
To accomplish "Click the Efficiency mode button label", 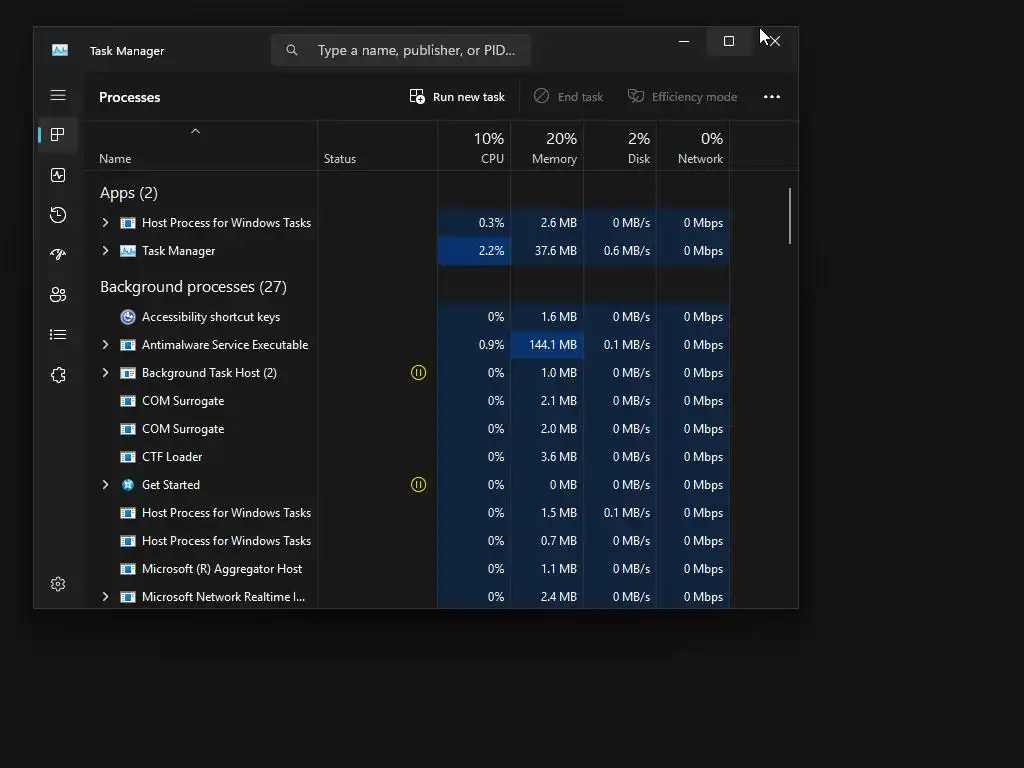I will 694,97.
